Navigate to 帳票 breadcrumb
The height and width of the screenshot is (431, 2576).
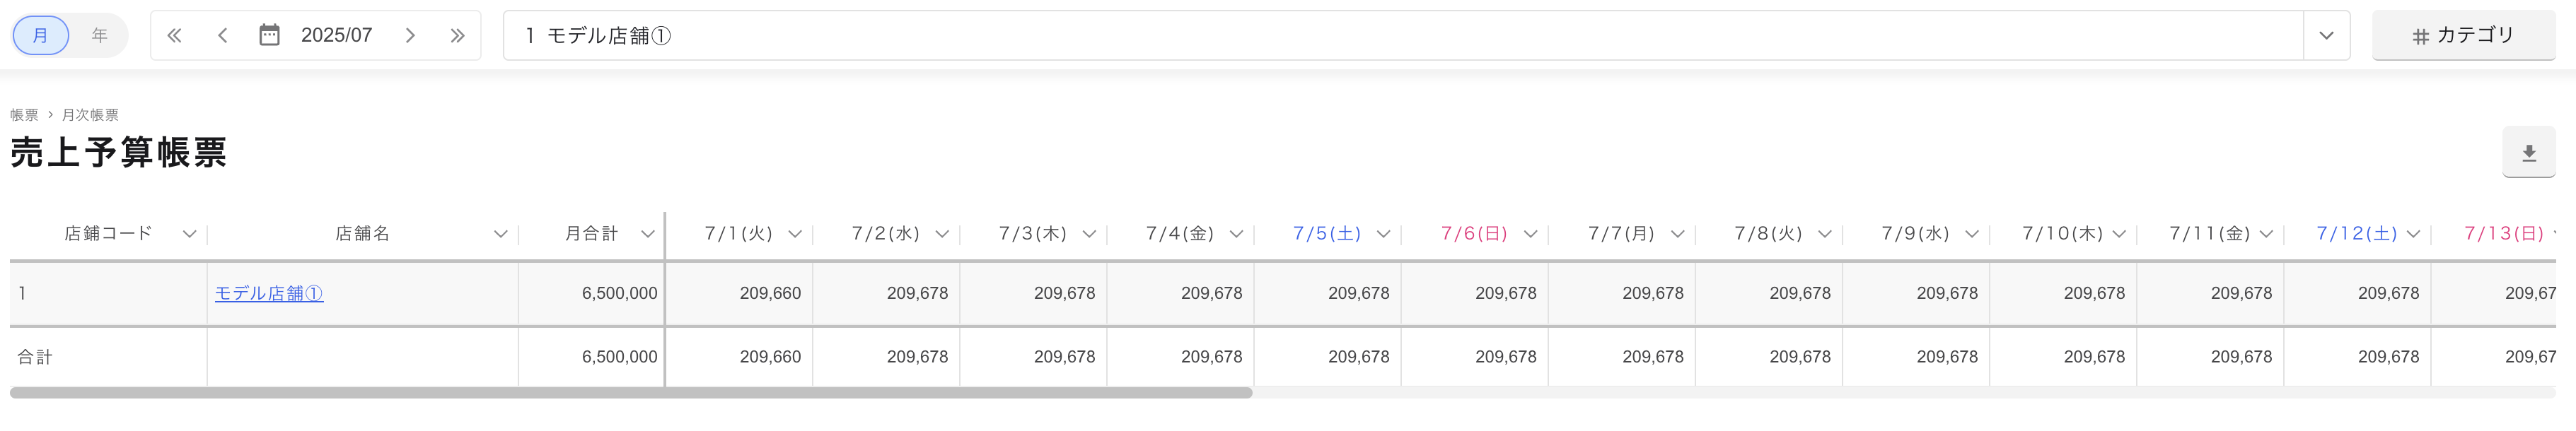[24, 115]
